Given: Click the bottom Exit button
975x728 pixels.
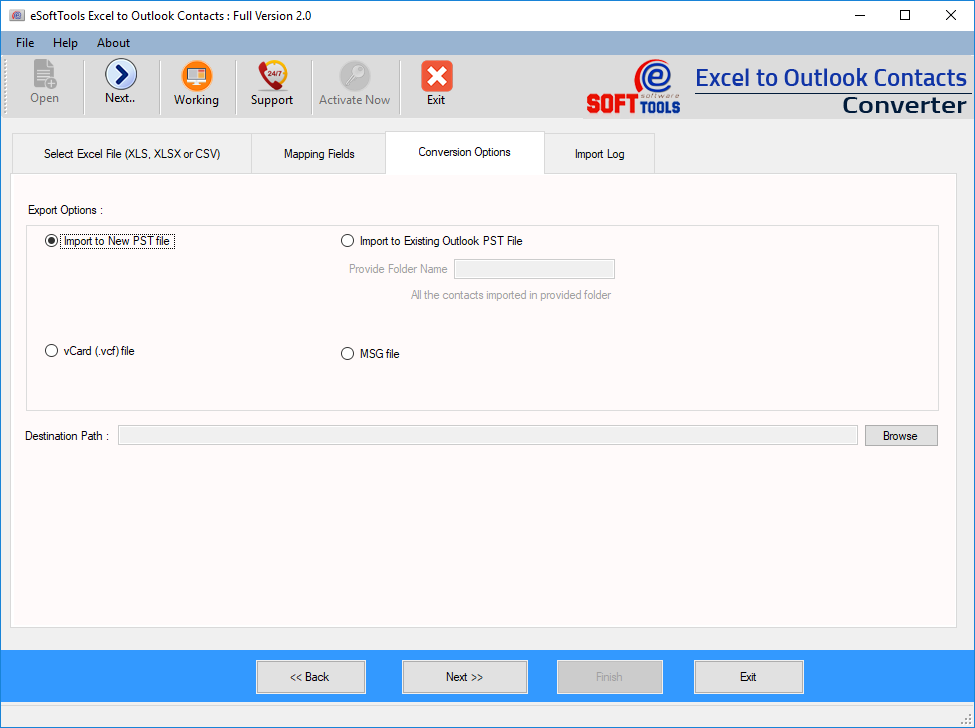Looking at the screenshot, I should coord(749,676).
